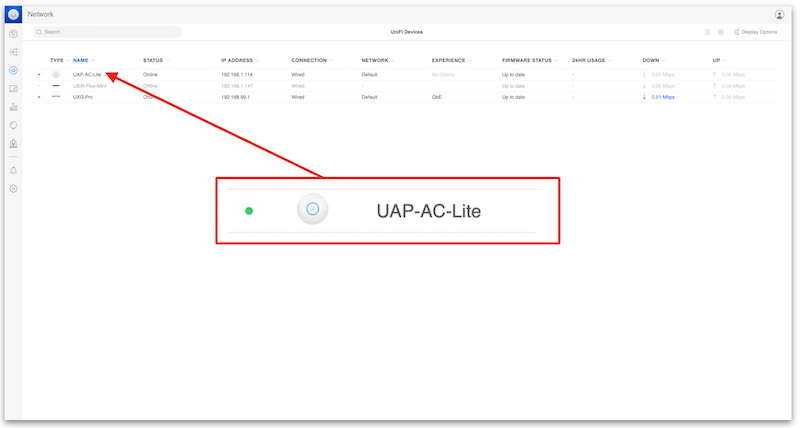The width and height of the screenshot is (800, 428).
Task: Open the Topology view in the sidebar
Action: click(x=13, y=52)
